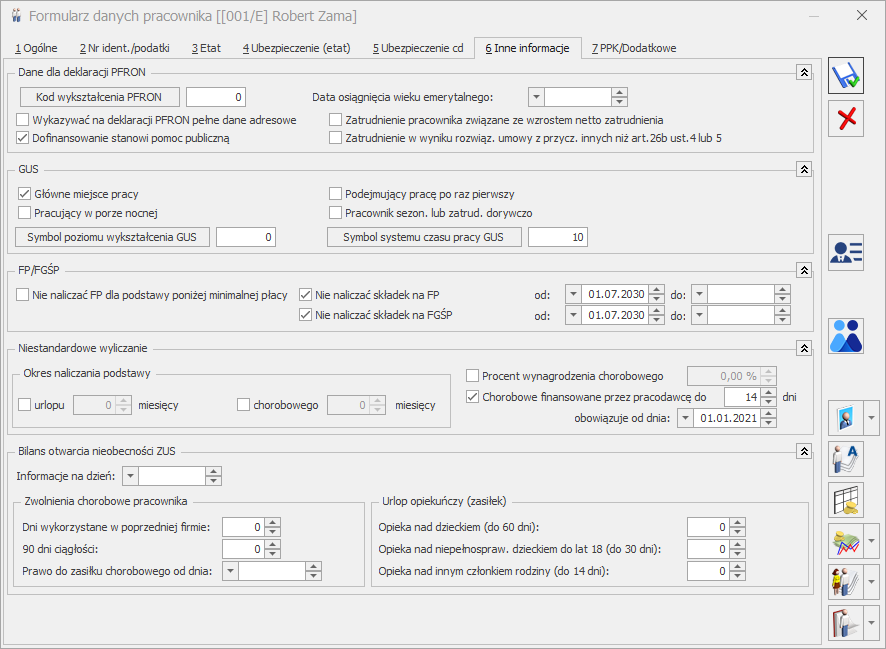Click the 'Kod wykształcenia PFRON' button
886x649 pixels.
(x=99, y=97)
